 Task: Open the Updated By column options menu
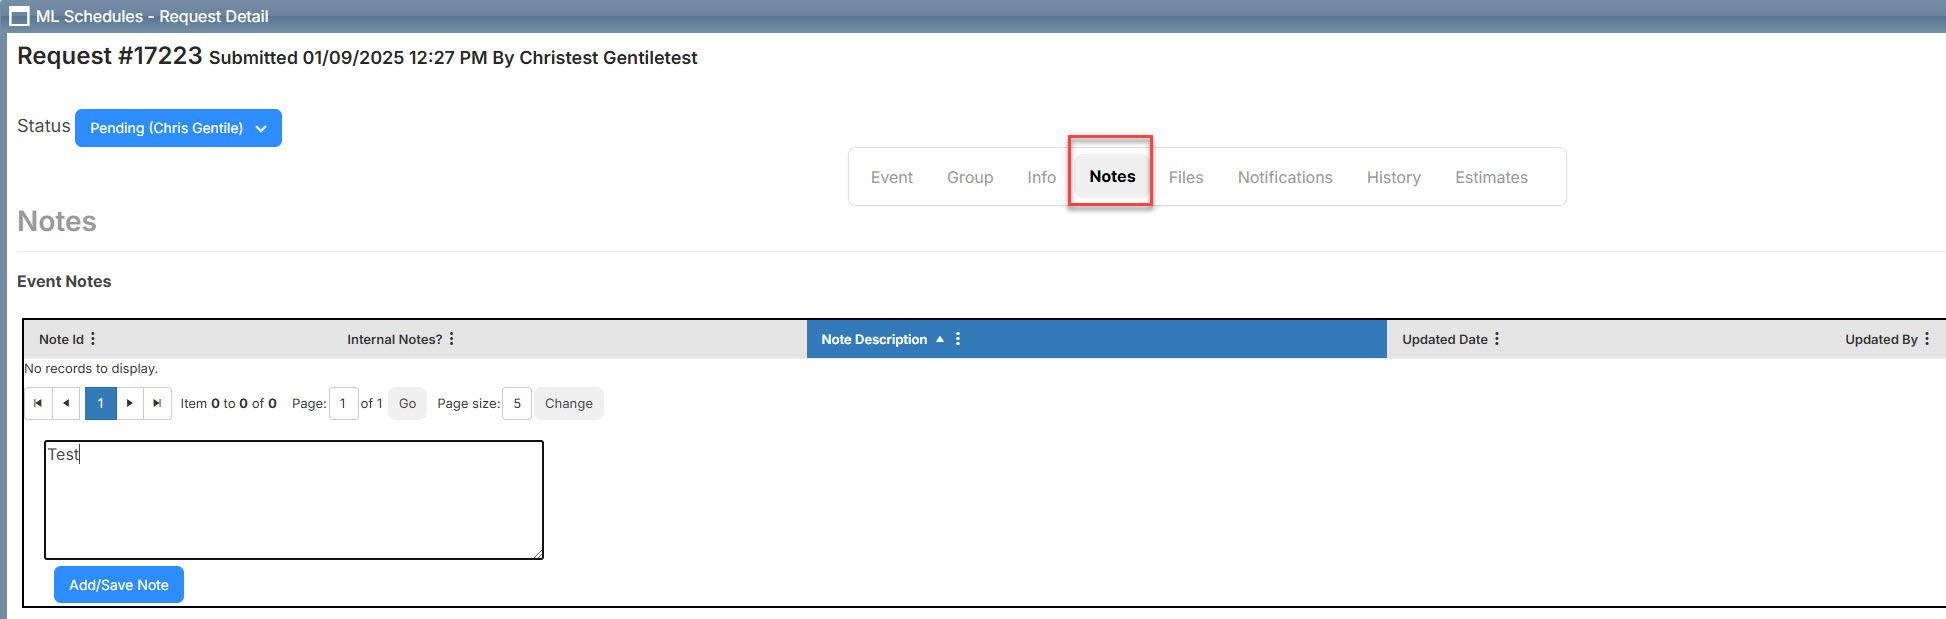tap(1927, 339)
